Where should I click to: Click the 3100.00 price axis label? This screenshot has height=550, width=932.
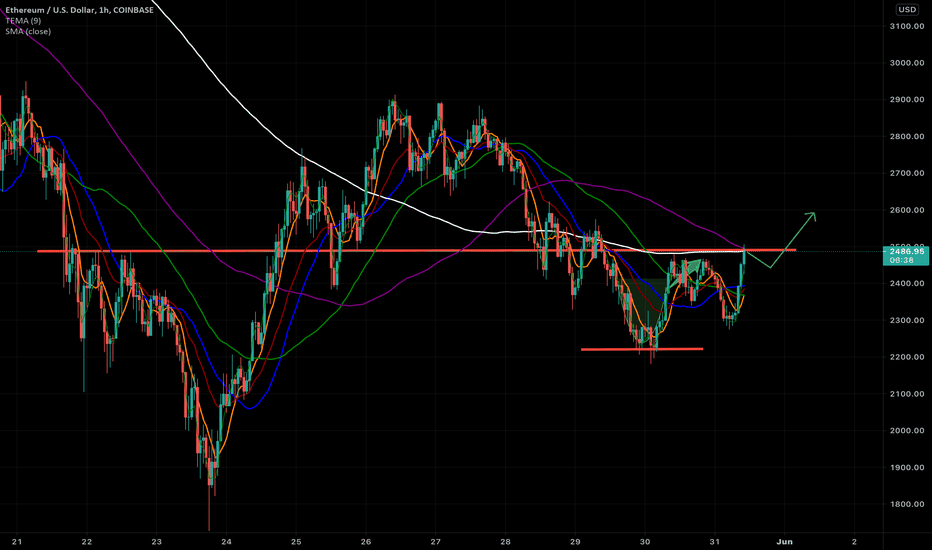click(907, 26)
